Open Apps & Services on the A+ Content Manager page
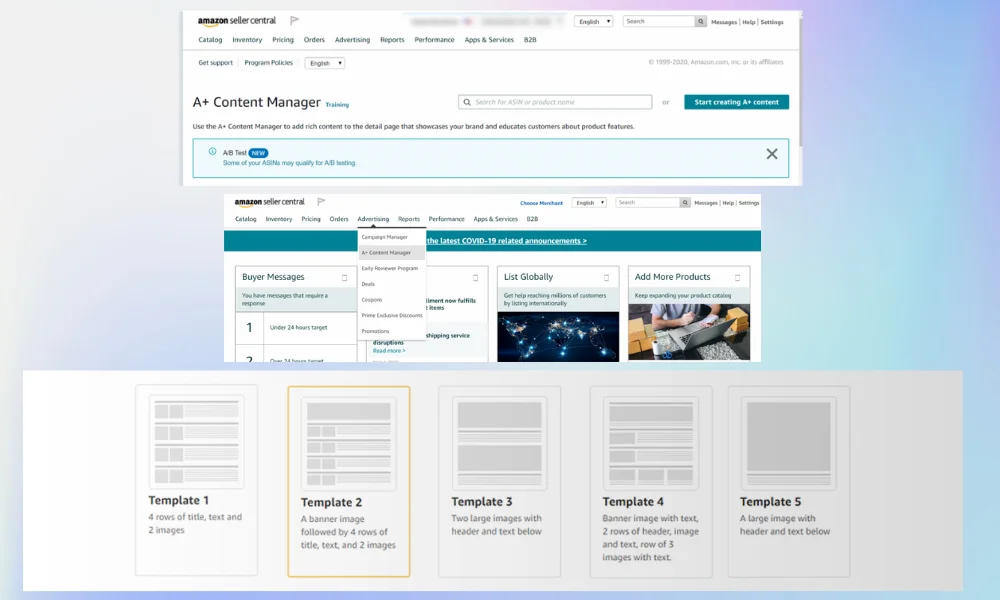Viewport: 1000px width, 600px height. click(489, 40)
